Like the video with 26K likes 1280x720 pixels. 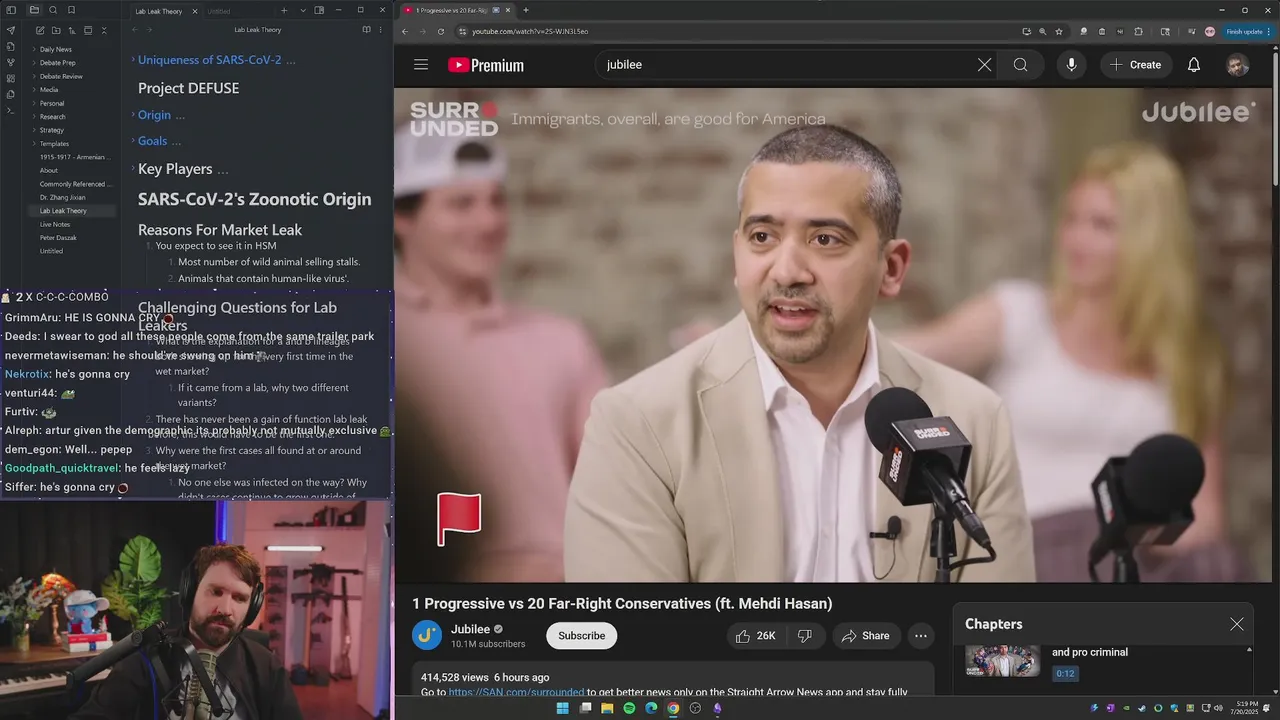(x=756, y=636)
